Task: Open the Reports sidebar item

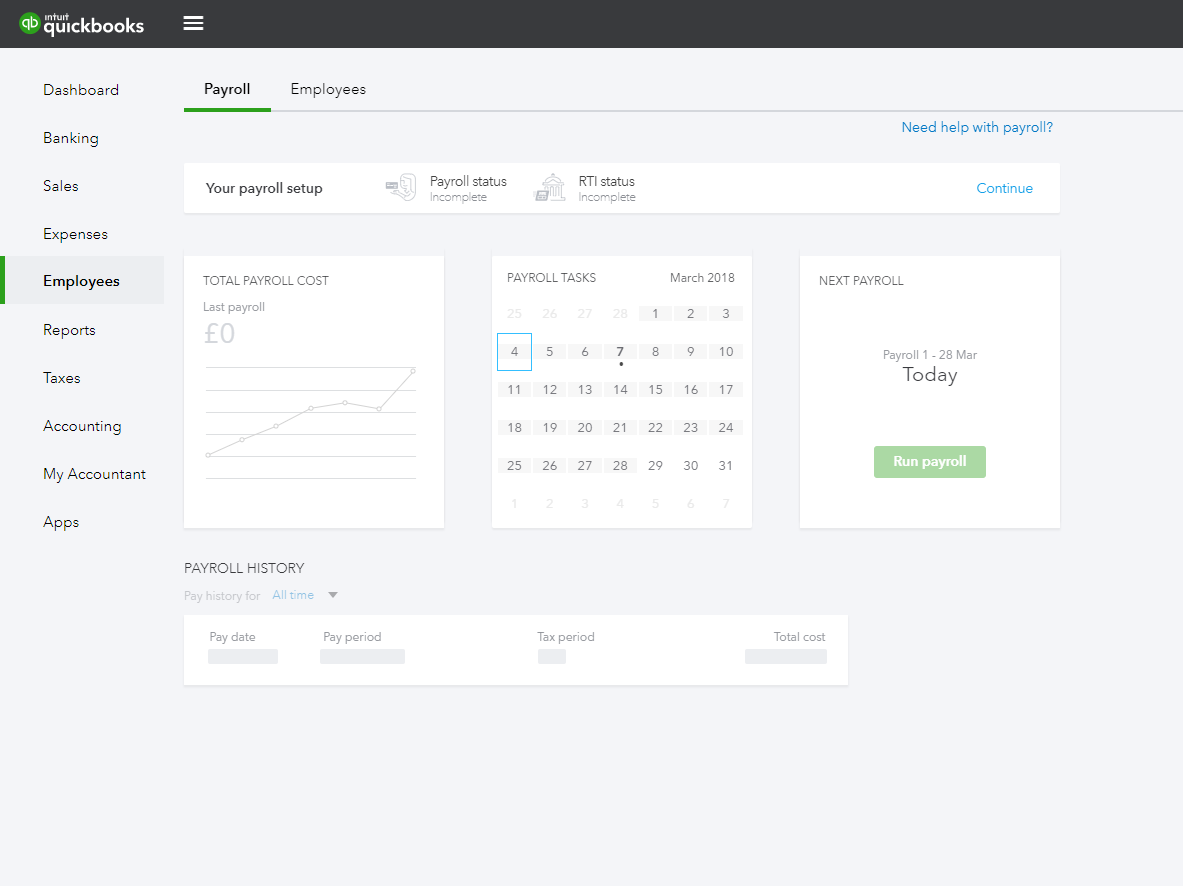Action: [x=69, y=330]
